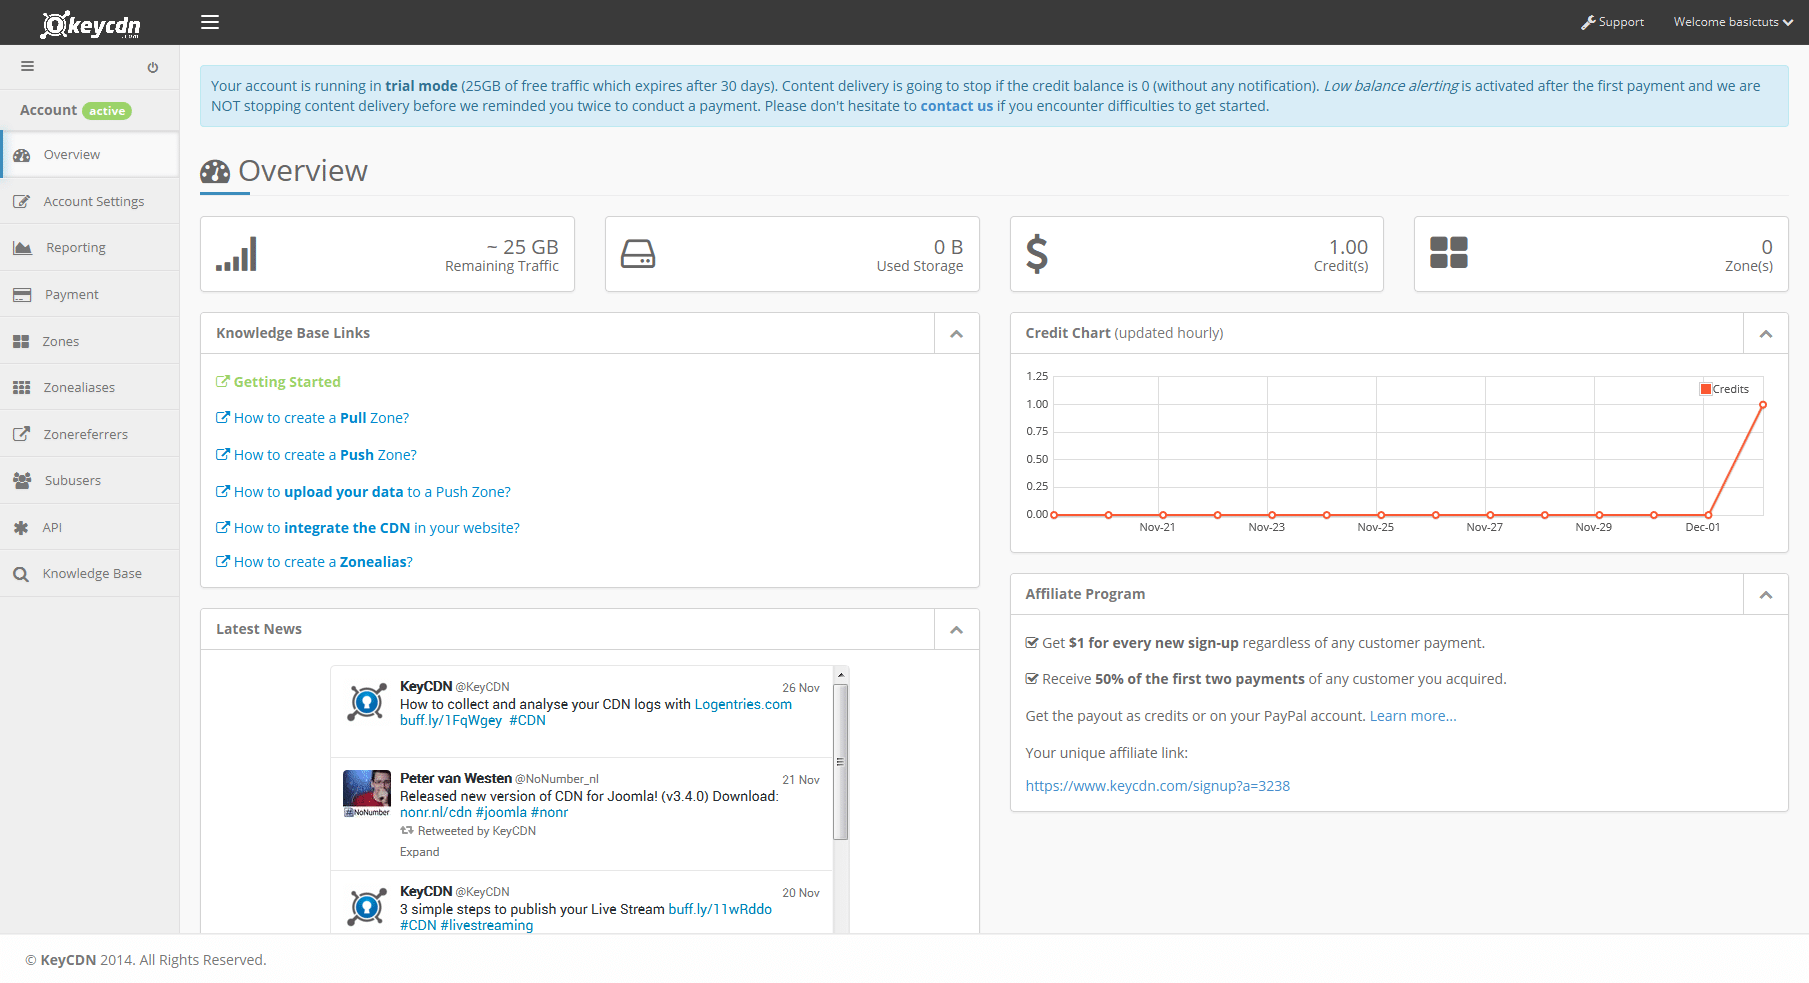Click the Remaining Traffic signal bars icon
The image size is (1809, 983).
(x=237, y=254)
